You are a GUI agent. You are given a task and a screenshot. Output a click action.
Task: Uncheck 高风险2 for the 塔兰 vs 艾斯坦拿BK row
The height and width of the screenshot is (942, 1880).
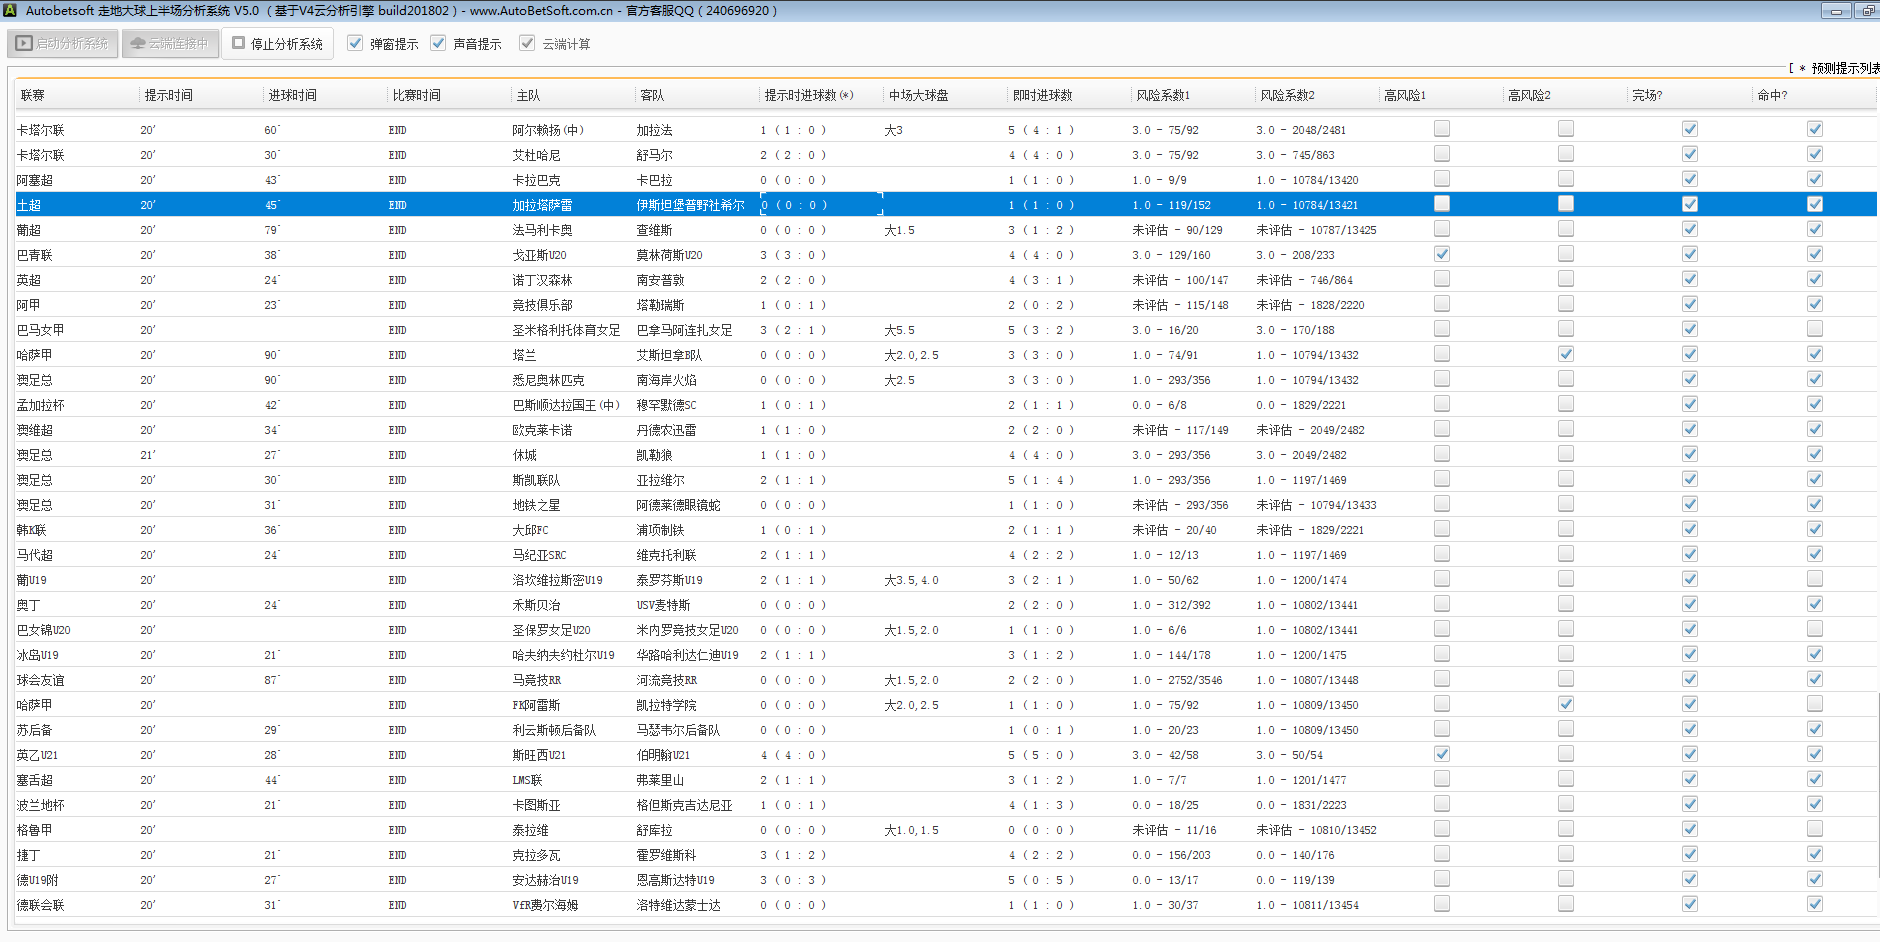1565,354
